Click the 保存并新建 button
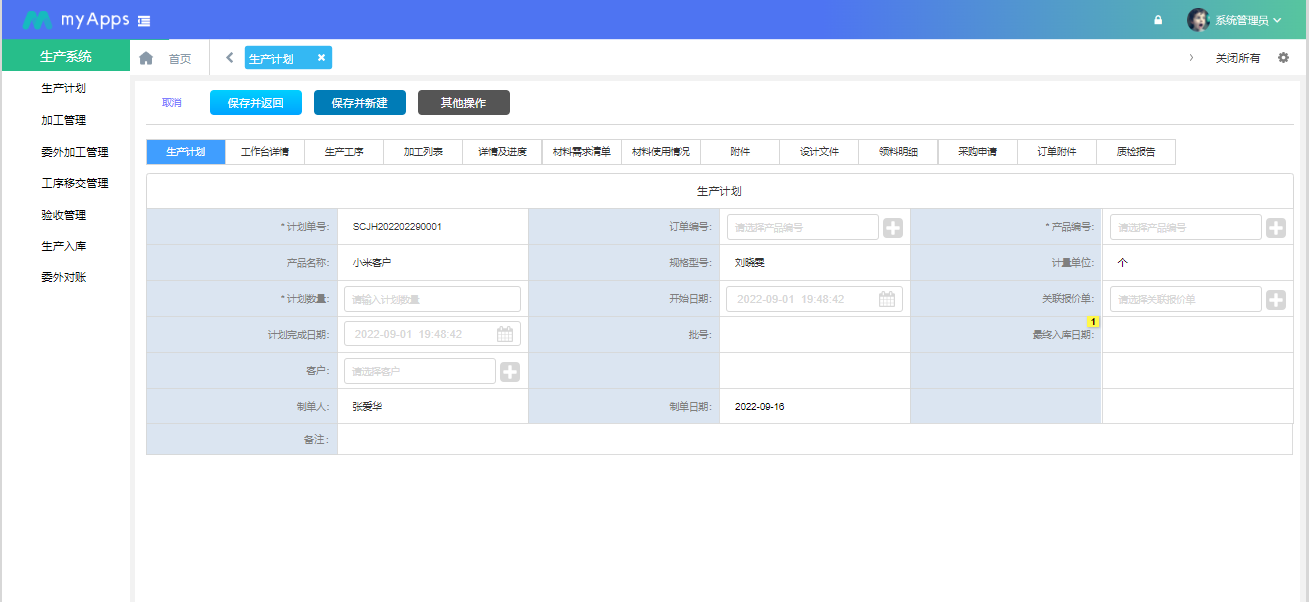 click(359, 102)
